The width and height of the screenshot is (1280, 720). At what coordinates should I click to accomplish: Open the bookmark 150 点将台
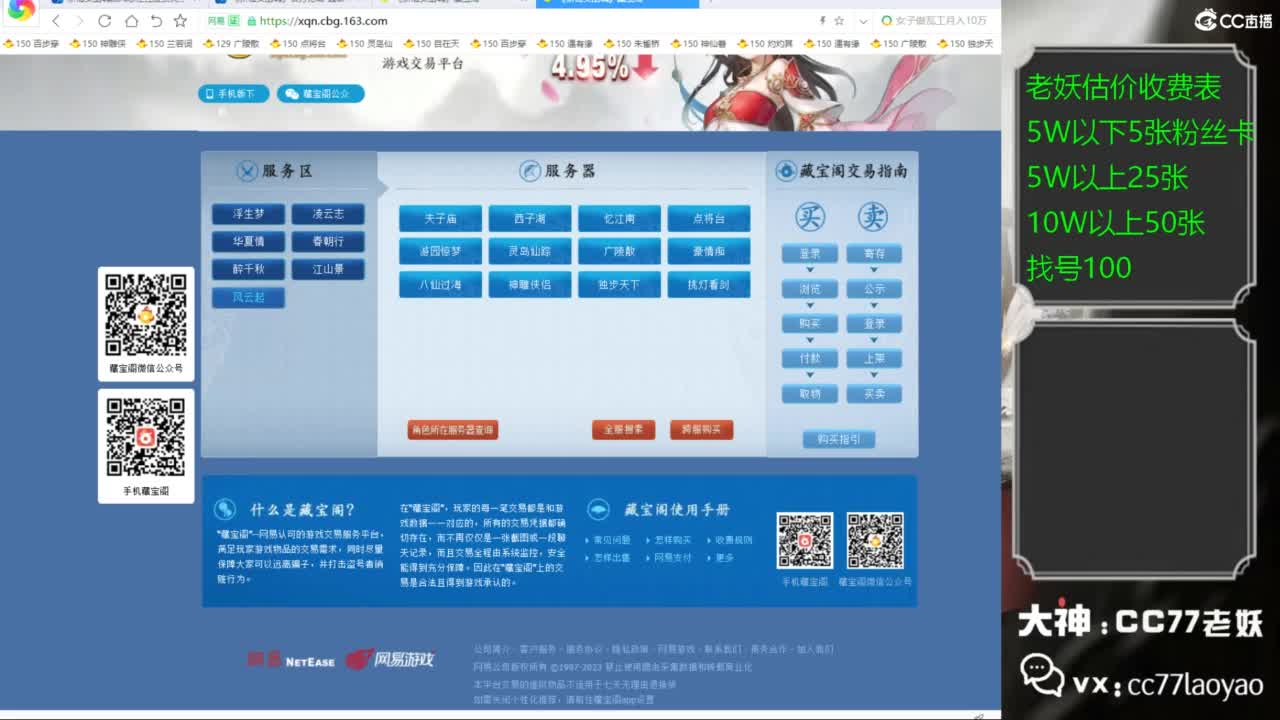298,44
